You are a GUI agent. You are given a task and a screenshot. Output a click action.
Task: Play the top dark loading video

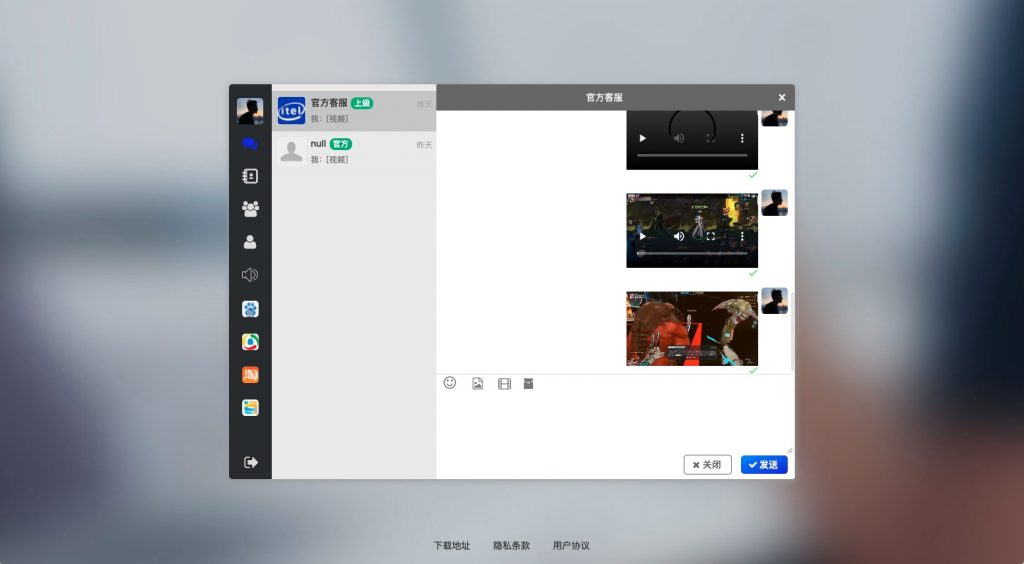643,138
